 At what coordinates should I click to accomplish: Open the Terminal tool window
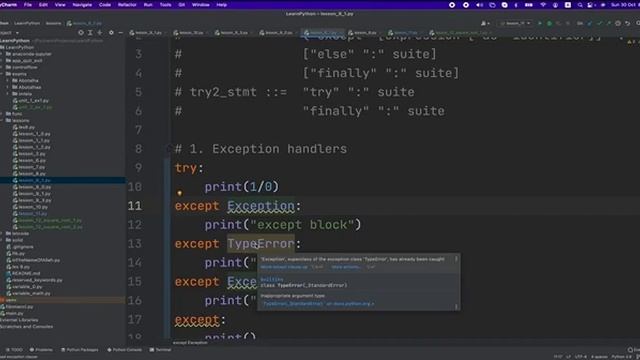pos(160,350)
